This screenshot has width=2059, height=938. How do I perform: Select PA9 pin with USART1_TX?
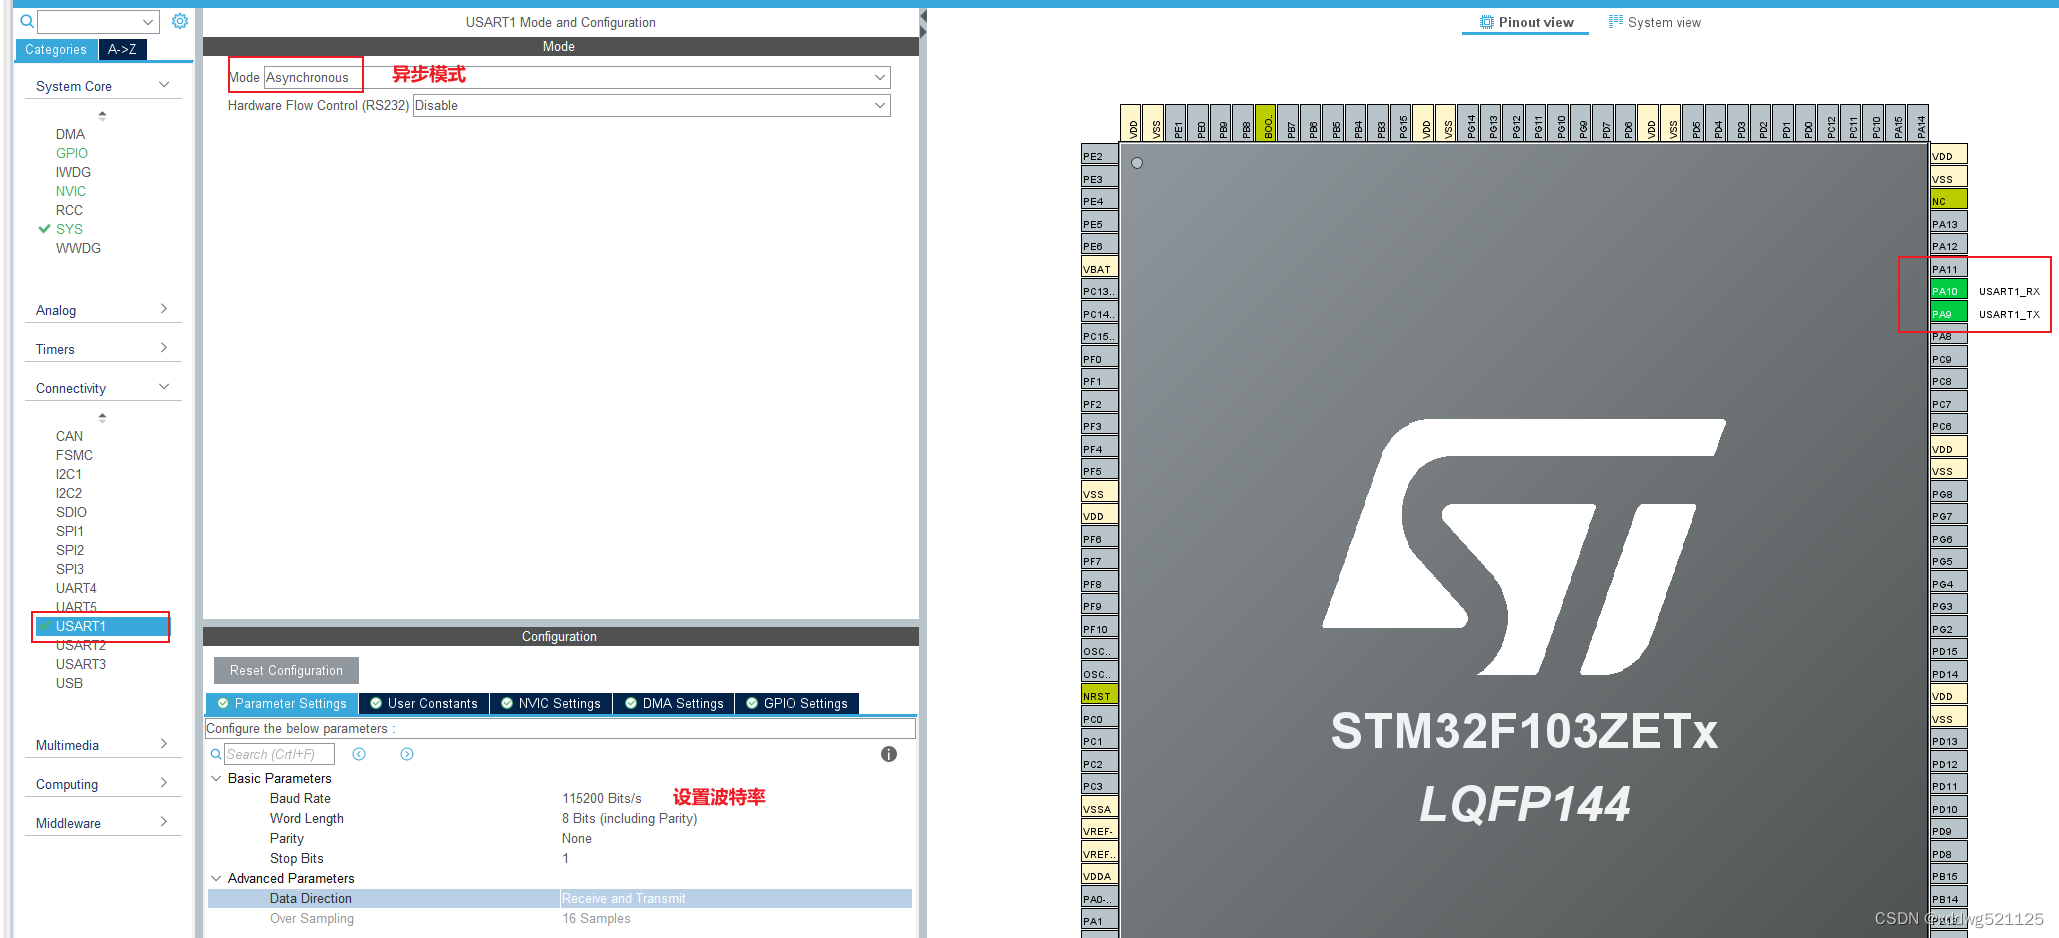point(1949,313)
